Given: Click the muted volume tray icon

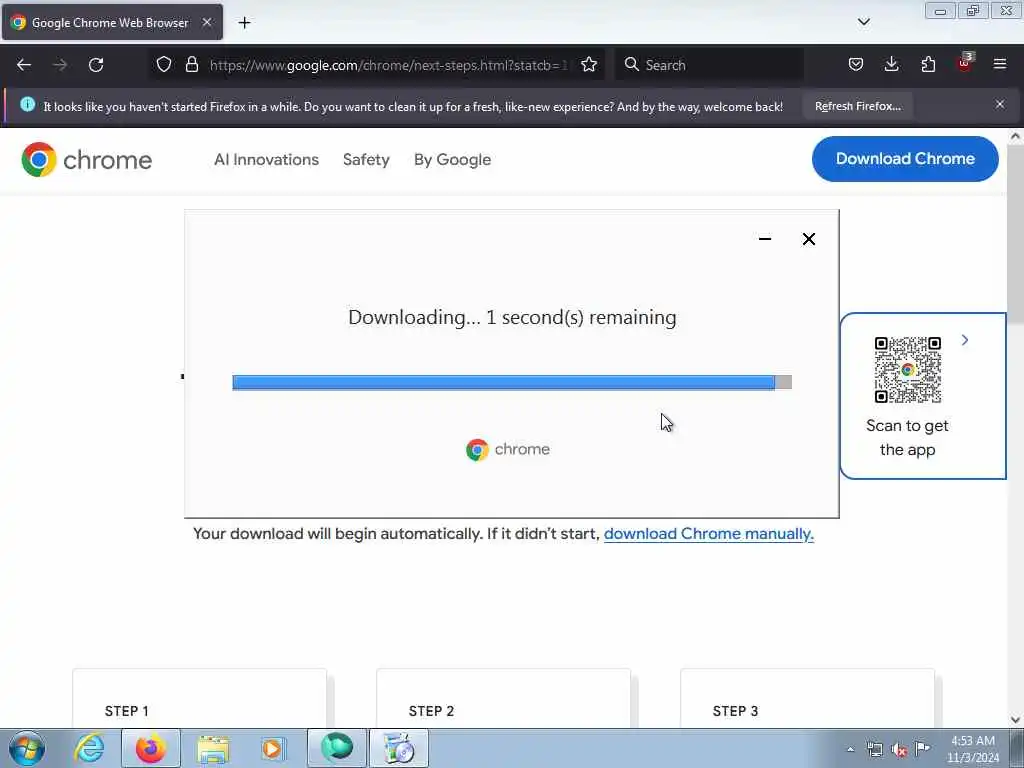Looking at the screenshot, I should click(899, 750).
